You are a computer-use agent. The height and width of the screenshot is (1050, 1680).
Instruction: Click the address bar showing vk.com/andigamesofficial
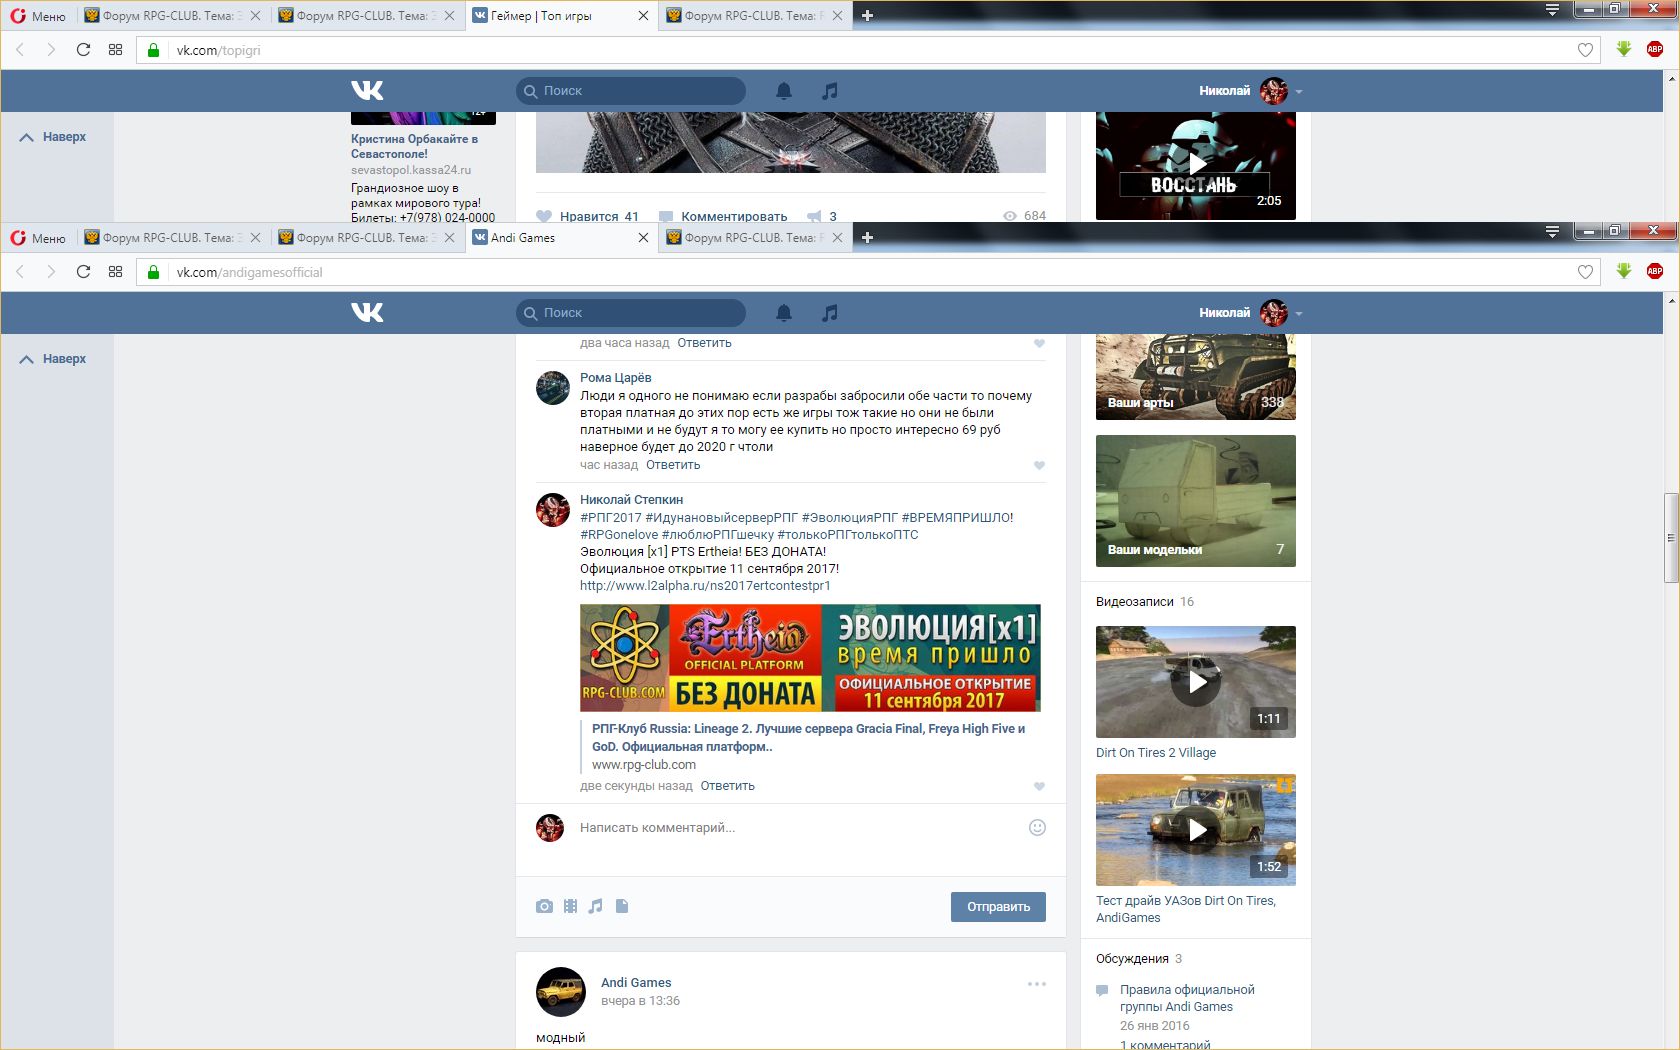(868, 272)
